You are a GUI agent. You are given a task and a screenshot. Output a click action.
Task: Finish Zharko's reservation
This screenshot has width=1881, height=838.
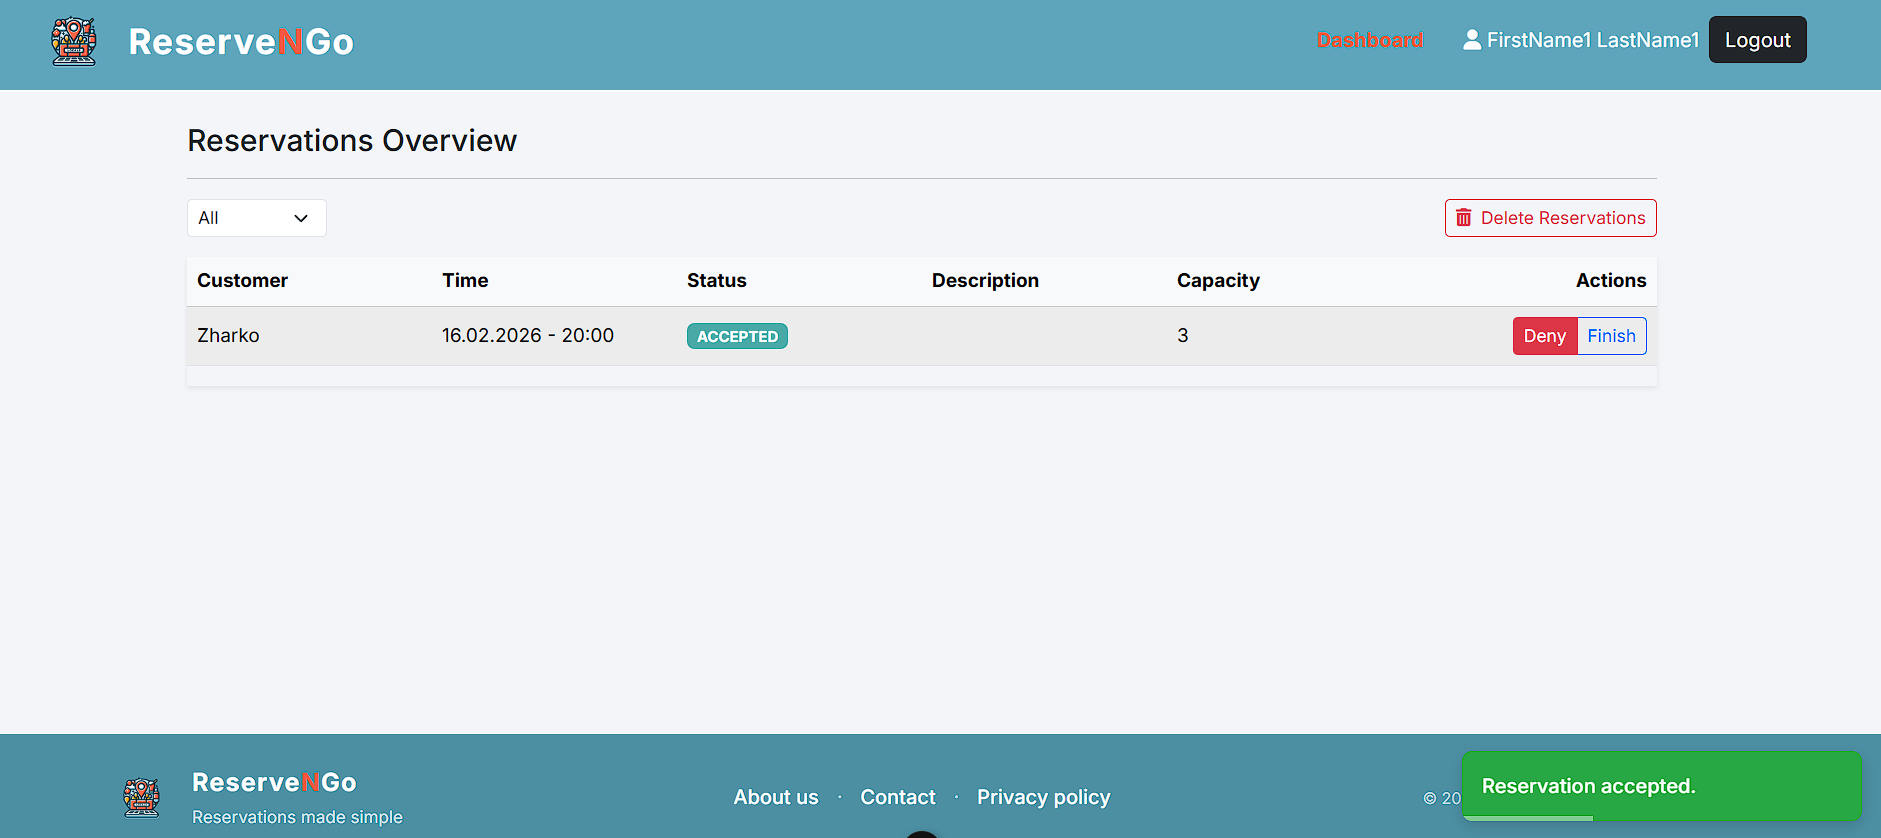point(1611,336)
